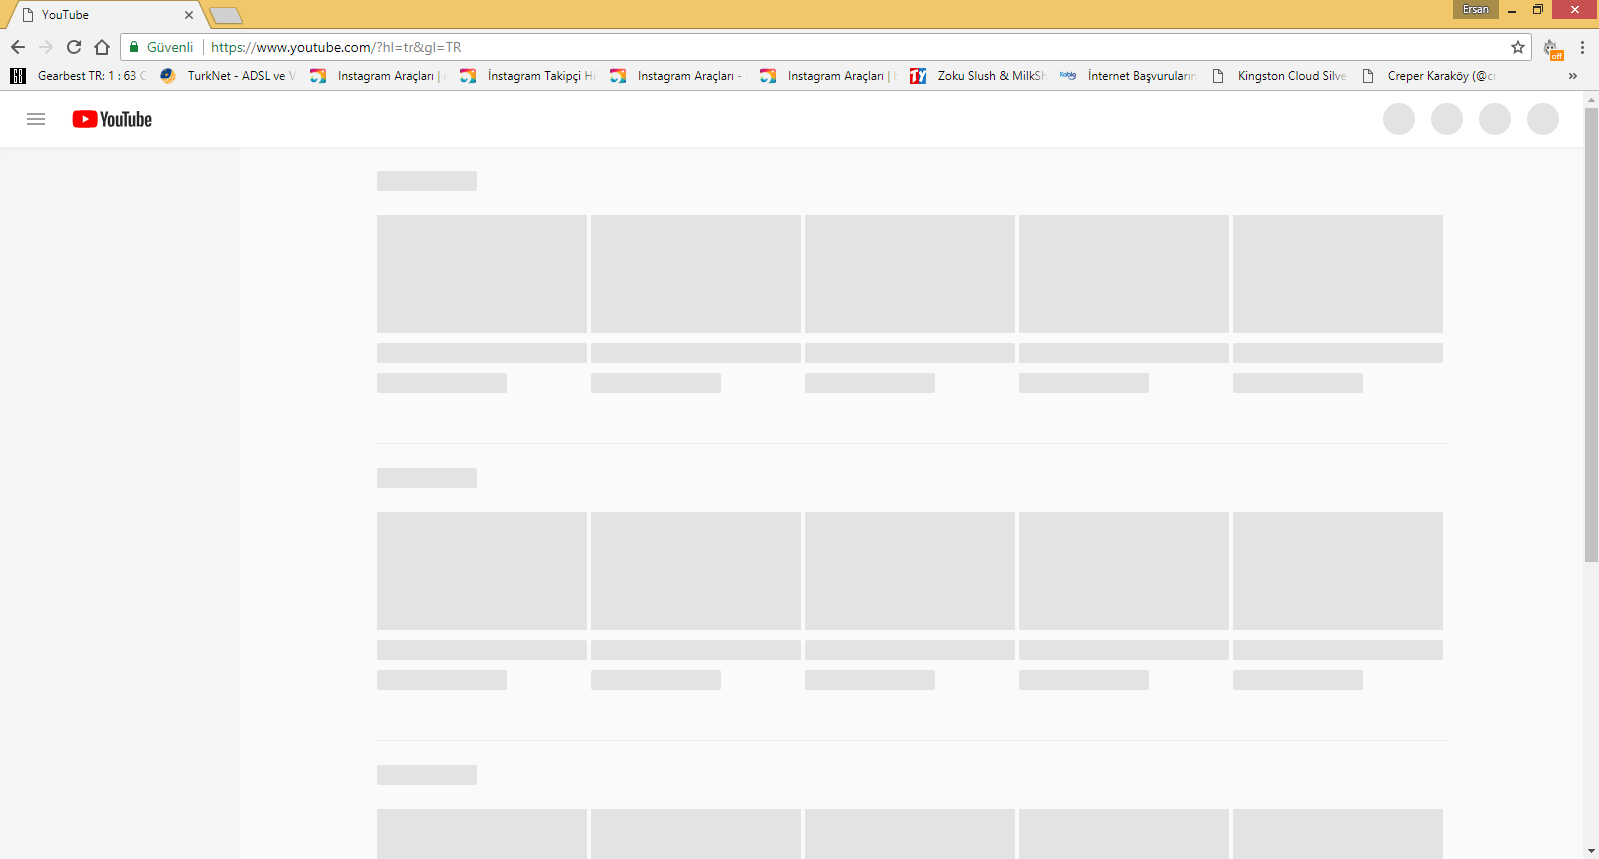Minimize the Chrome window
The width and height of the screenshot is (1599, 859).
point(1512,10)
